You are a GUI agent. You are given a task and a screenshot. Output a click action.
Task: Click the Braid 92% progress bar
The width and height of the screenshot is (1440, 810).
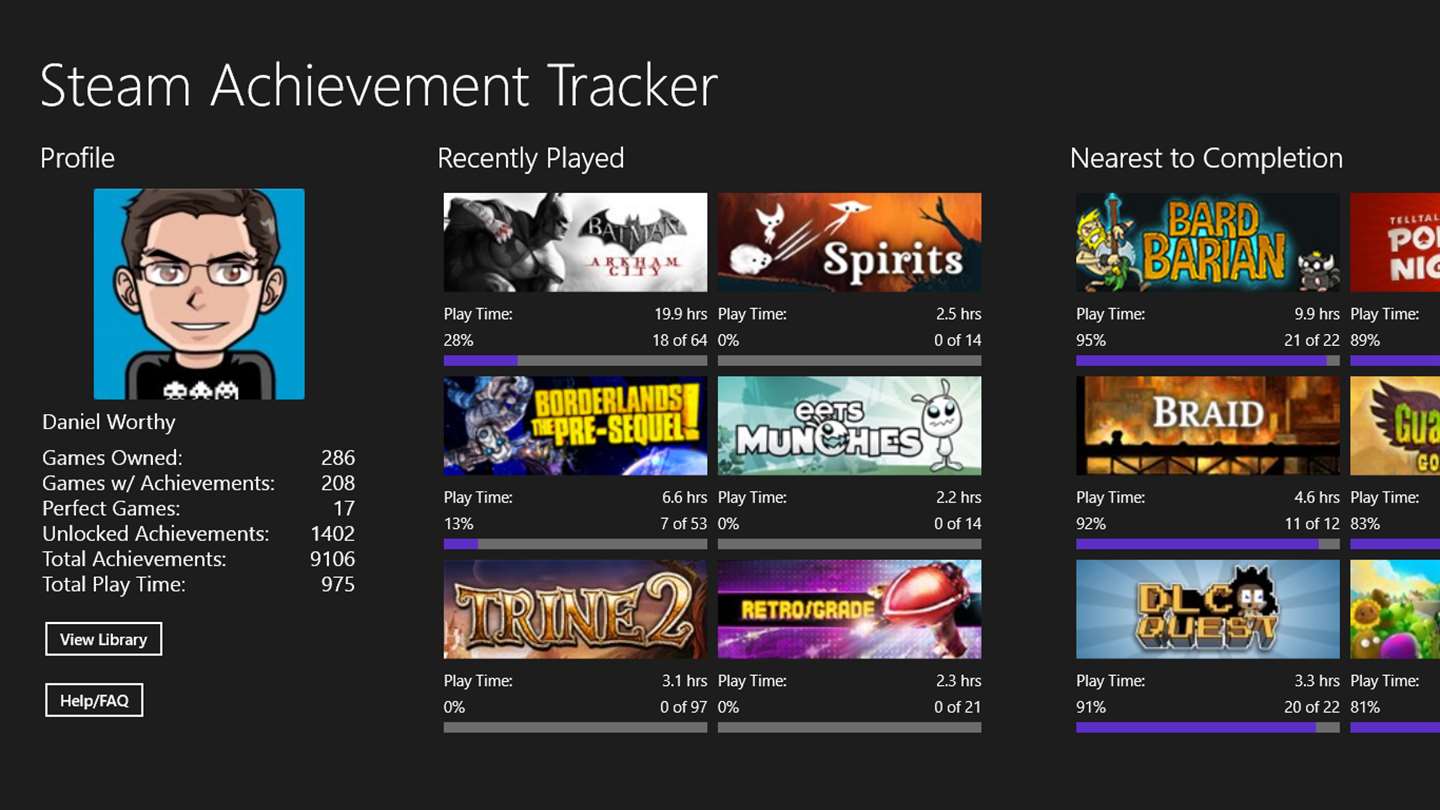tap(1208, 544)
